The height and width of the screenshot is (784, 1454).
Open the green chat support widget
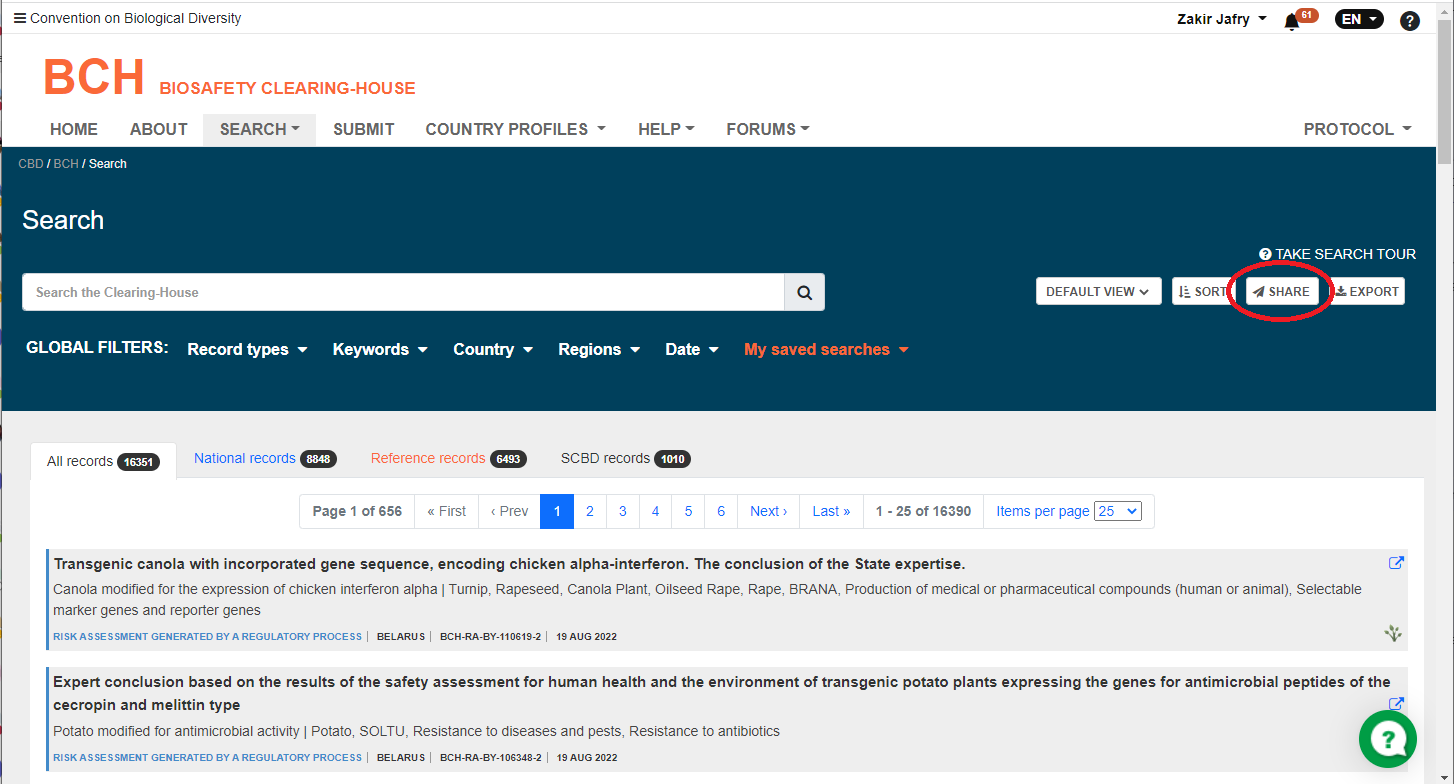(1387, 739)
